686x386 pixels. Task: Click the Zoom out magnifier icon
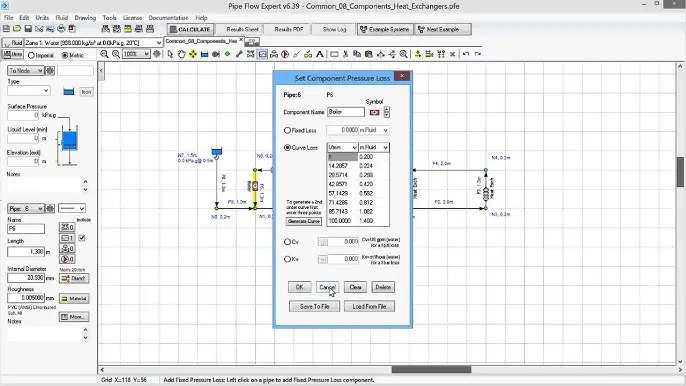104,54
